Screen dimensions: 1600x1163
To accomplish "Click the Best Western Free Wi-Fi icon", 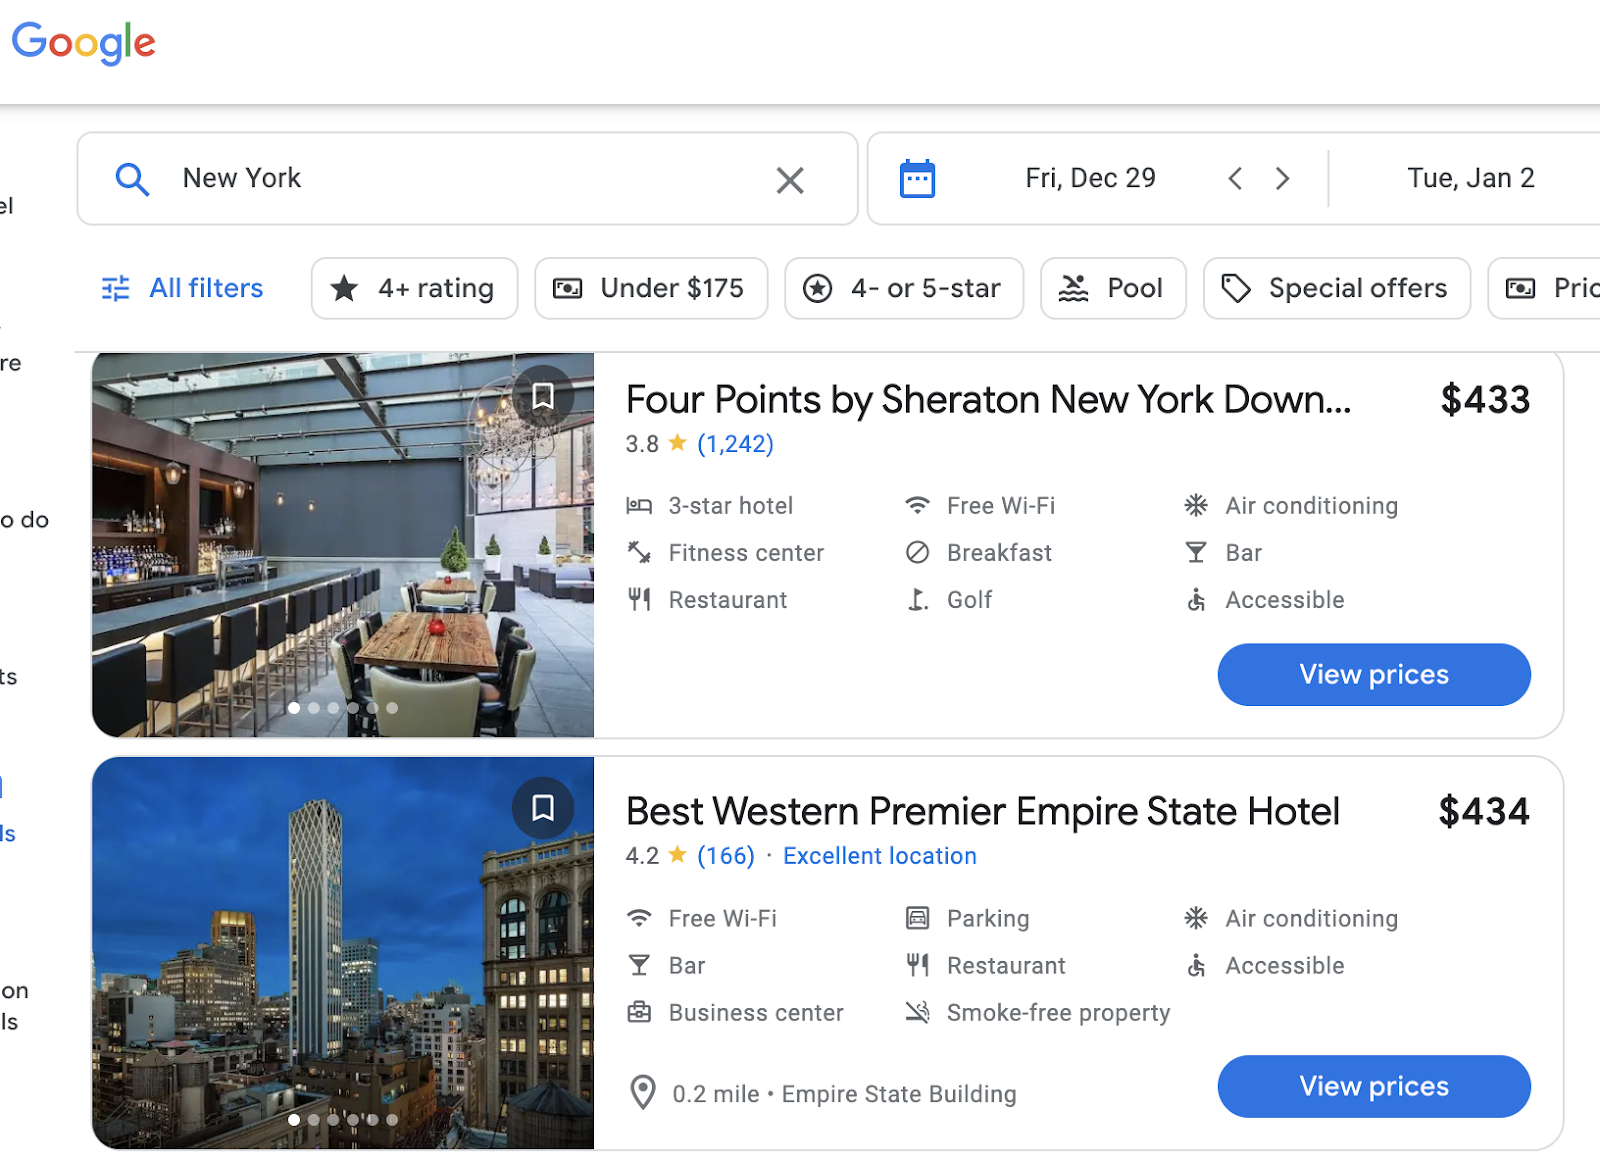I will tap(639, 918).
